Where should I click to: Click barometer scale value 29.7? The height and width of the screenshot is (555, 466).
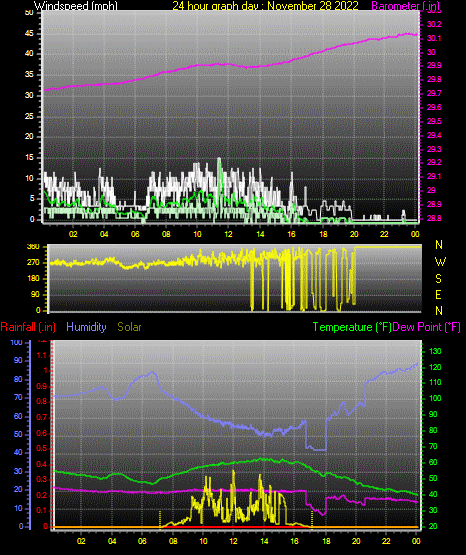pos(434,93)
